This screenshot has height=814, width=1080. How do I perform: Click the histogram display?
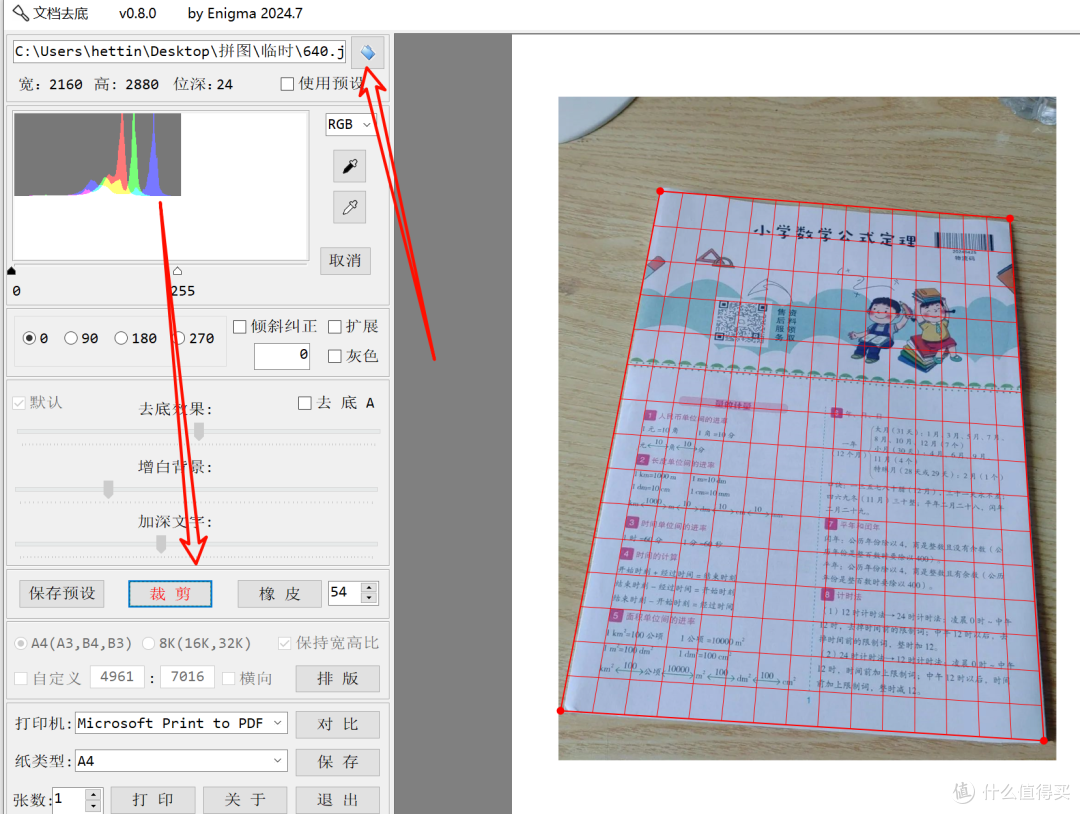coord(160,186)
